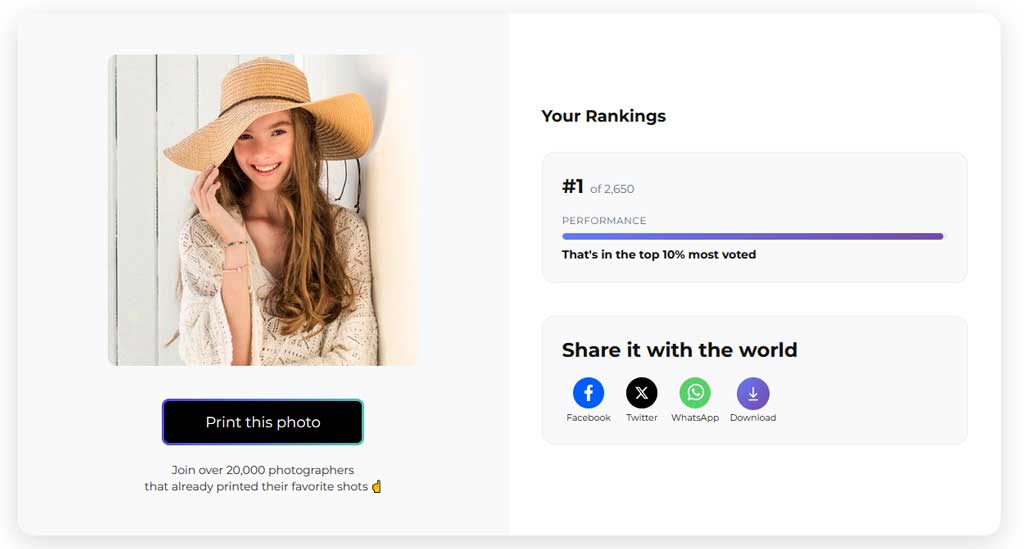Open the WhatsApp share icon

[x=695, y=393]
